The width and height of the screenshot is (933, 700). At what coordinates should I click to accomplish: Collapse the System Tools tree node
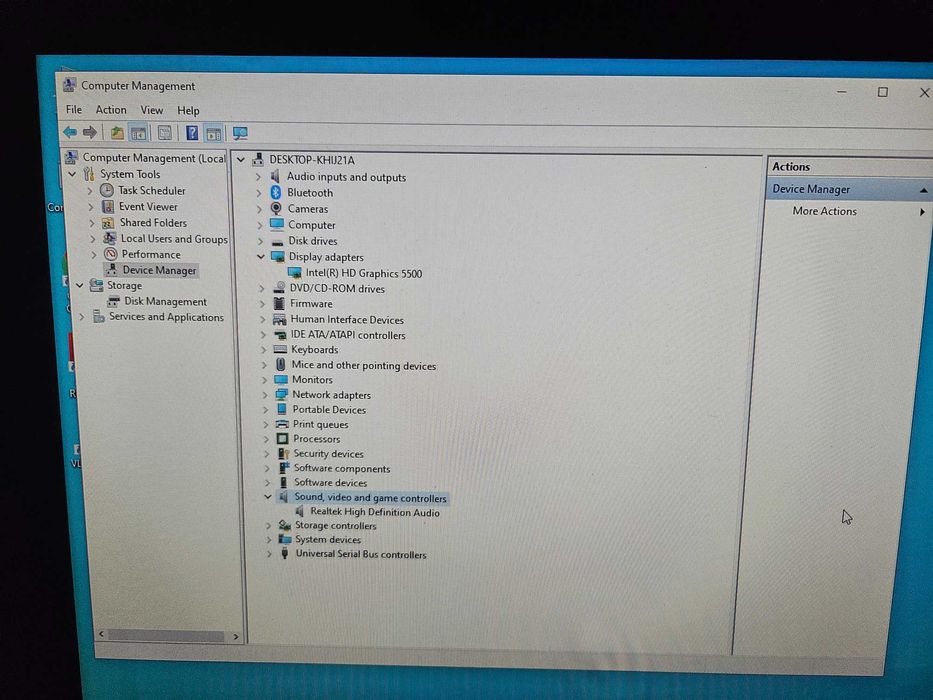click(72, 174)
